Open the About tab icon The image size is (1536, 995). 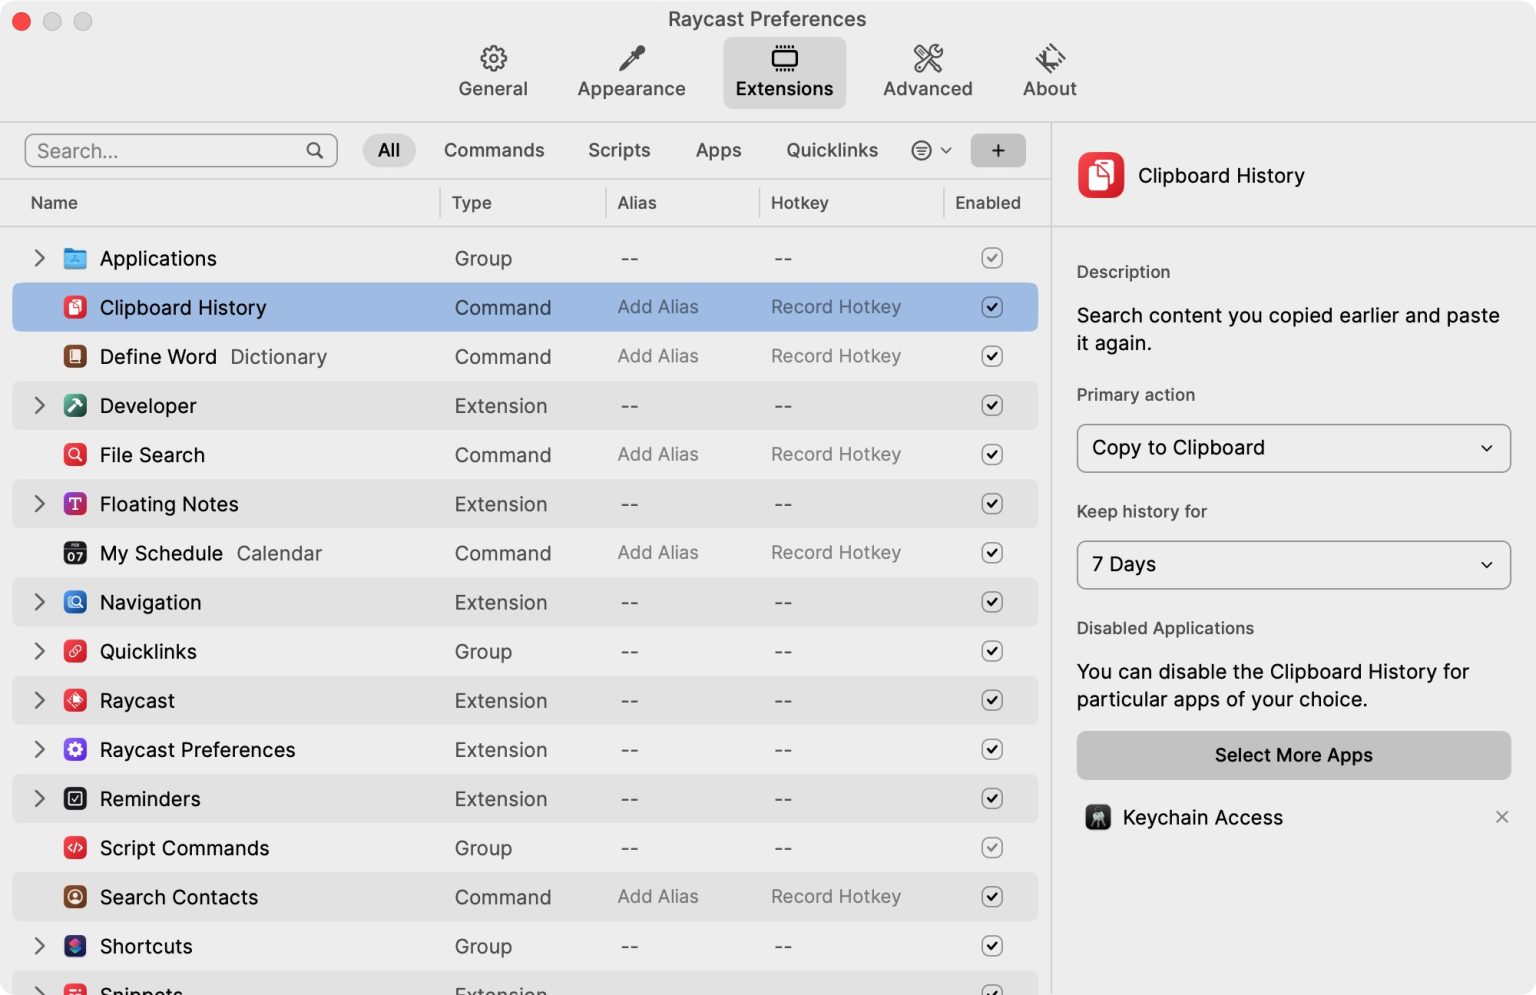coord(1049,59)
